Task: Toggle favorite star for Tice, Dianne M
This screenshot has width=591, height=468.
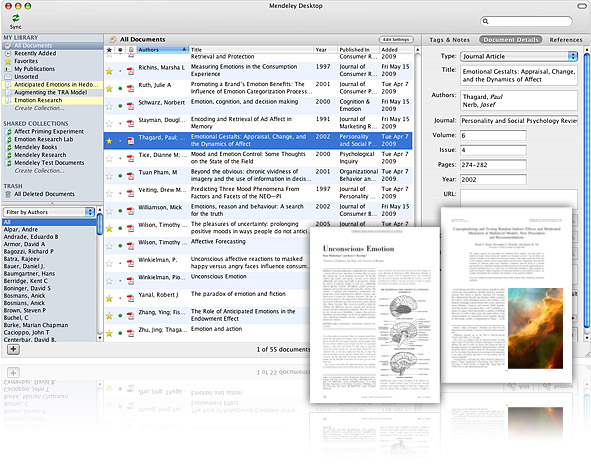Action: pyautogui.click(x=109, y=158)
